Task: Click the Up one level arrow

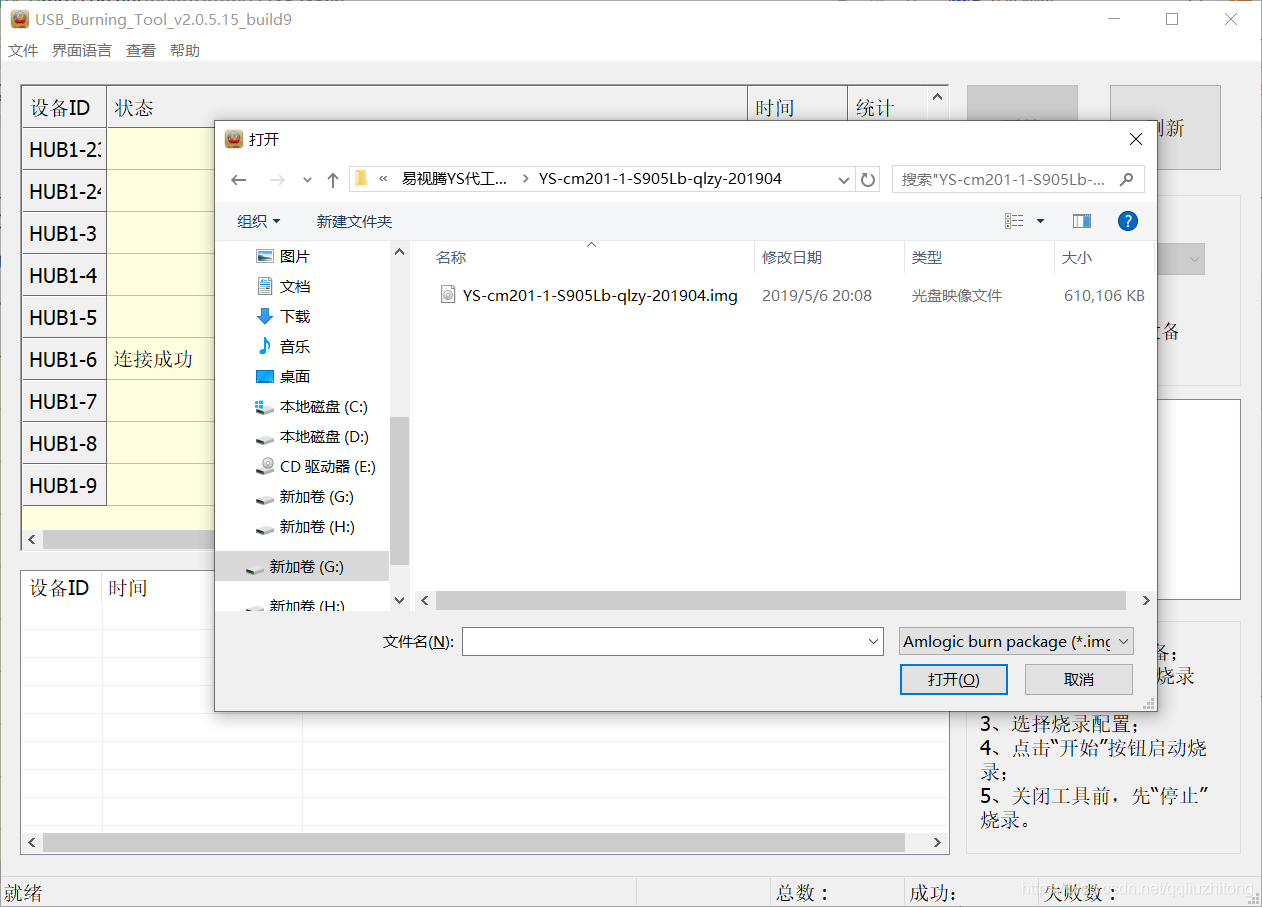Action: tap(333, 180)
